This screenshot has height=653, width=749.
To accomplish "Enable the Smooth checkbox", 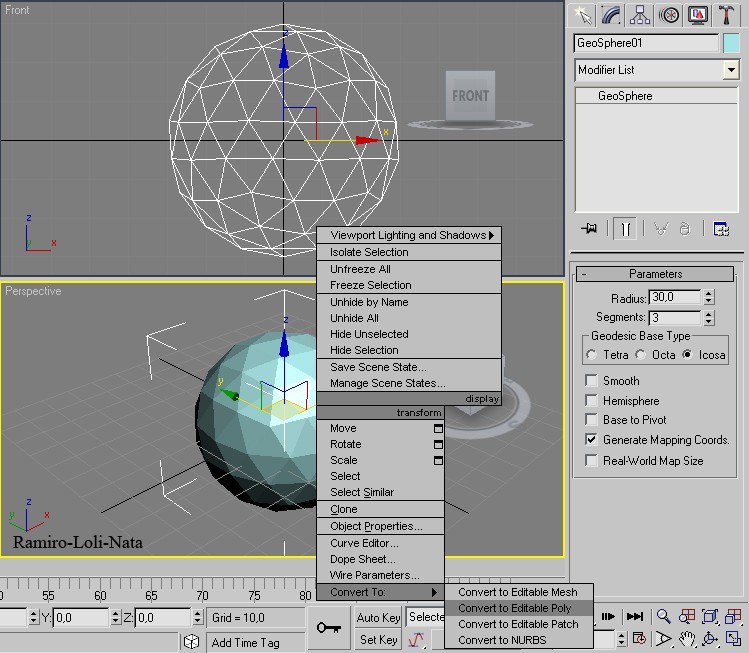I will point(591,380).
